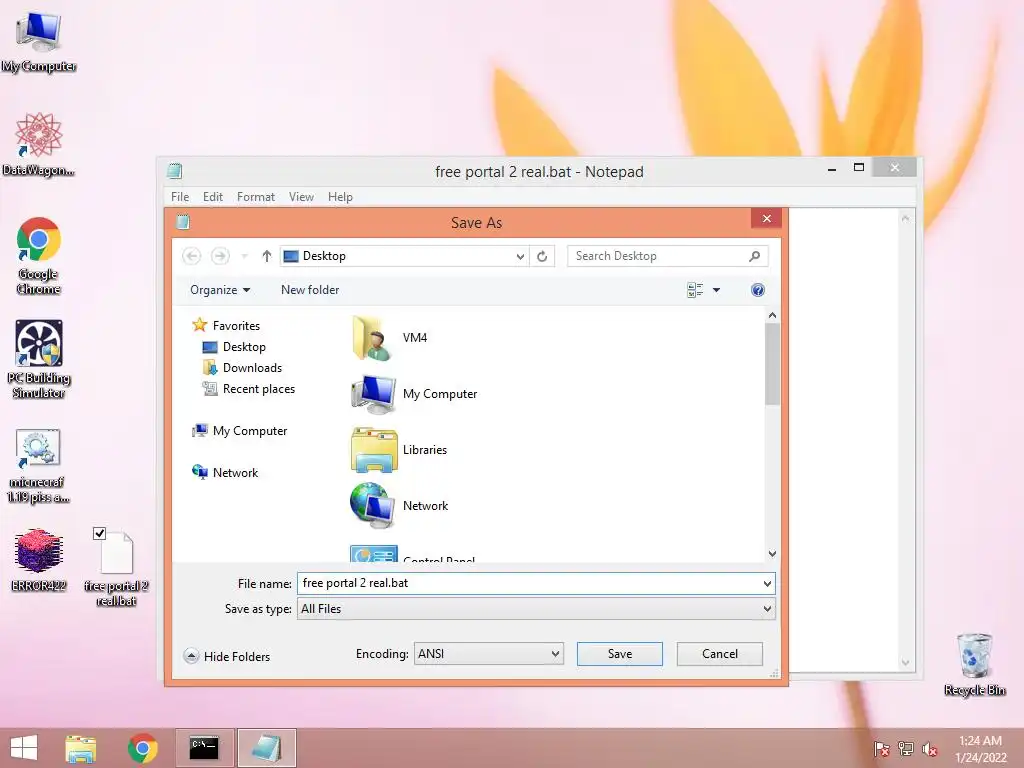This screenshot has width=1024, height=768.
Task: Open the minecraf 1.19 desktop shortcut
Action: point(39,466)
